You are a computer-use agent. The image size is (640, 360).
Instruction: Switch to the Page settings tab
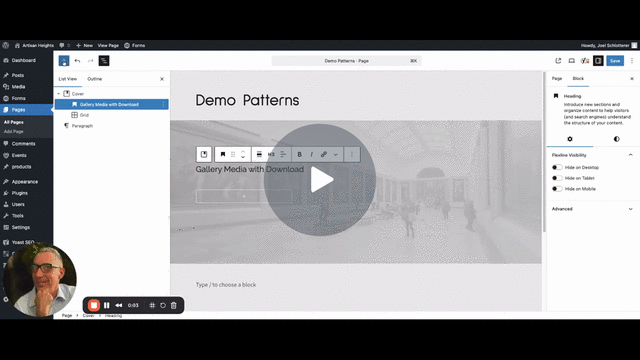click(x=557, y=78)
